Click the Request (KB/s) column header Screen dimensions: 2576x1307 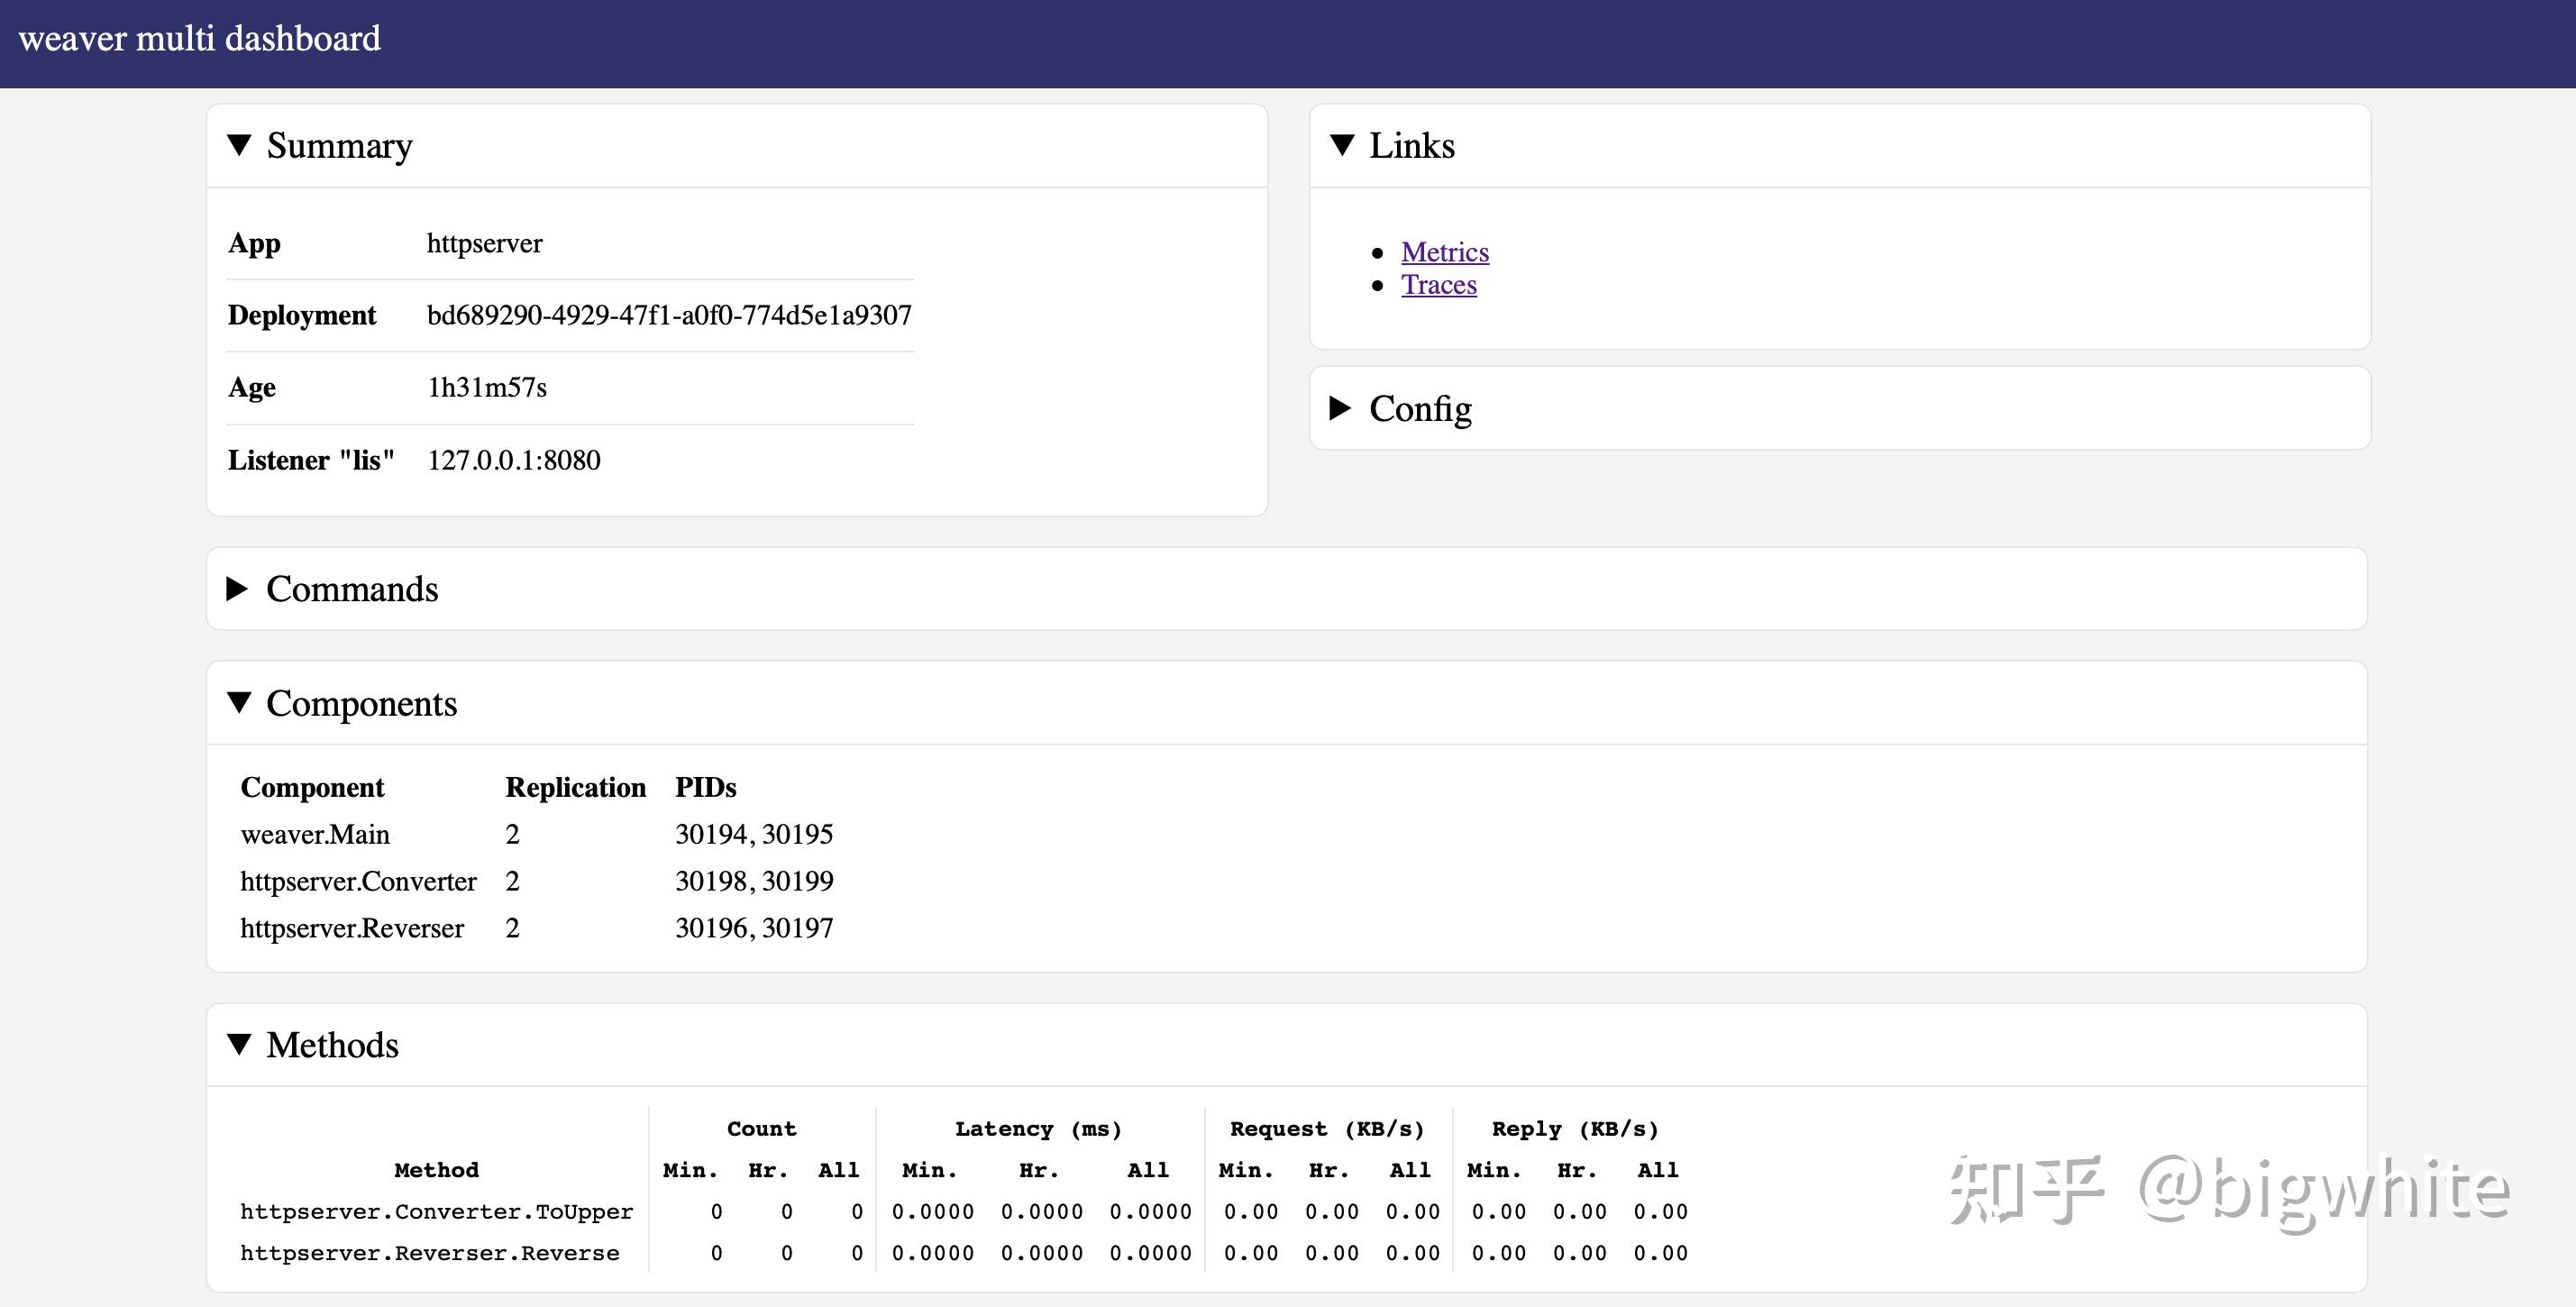1326,1129
